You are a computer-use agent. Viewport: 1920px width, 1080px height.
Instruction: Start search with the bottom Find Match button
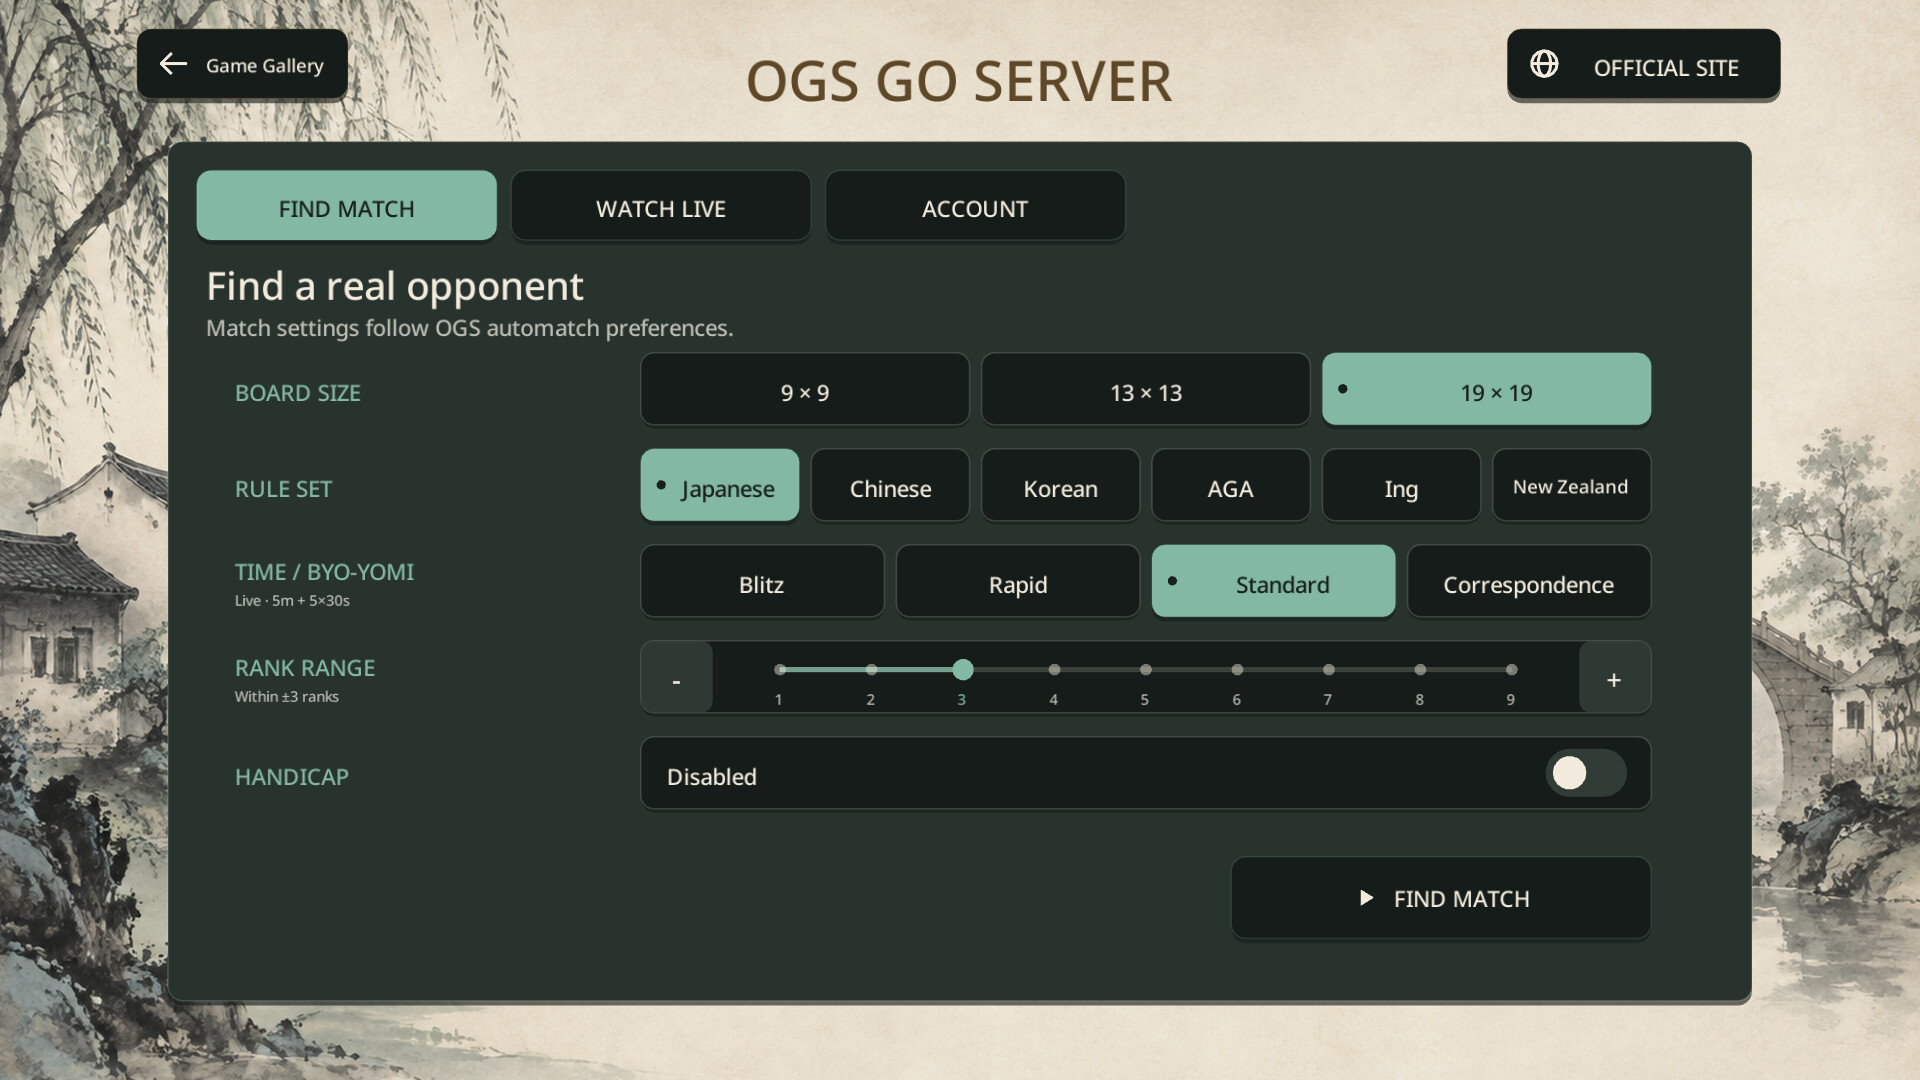click(1440, 898)
